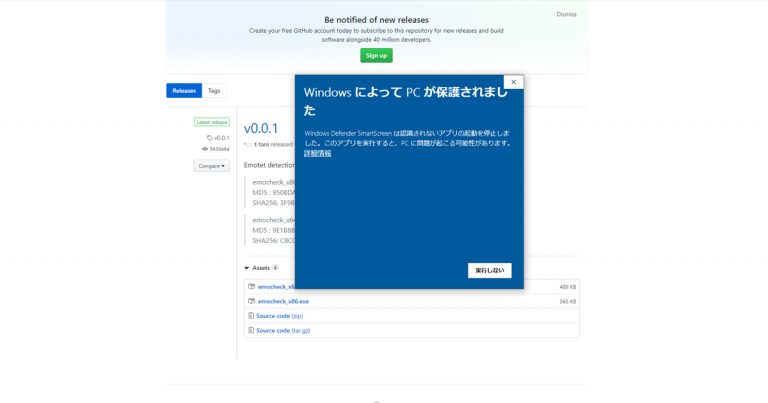Open the Compare dropdown
The image size is (768, 403).
211,166
